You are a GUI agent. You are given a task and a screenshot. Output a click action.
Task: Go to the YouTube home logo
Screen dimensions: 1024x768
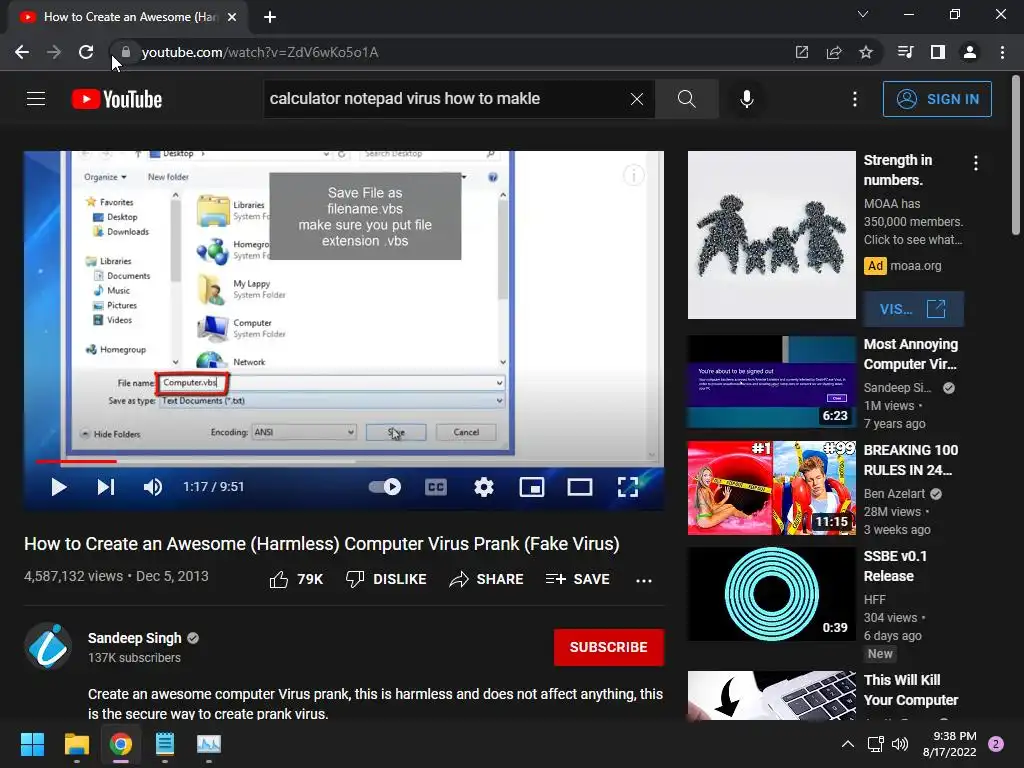click(117, 99)
